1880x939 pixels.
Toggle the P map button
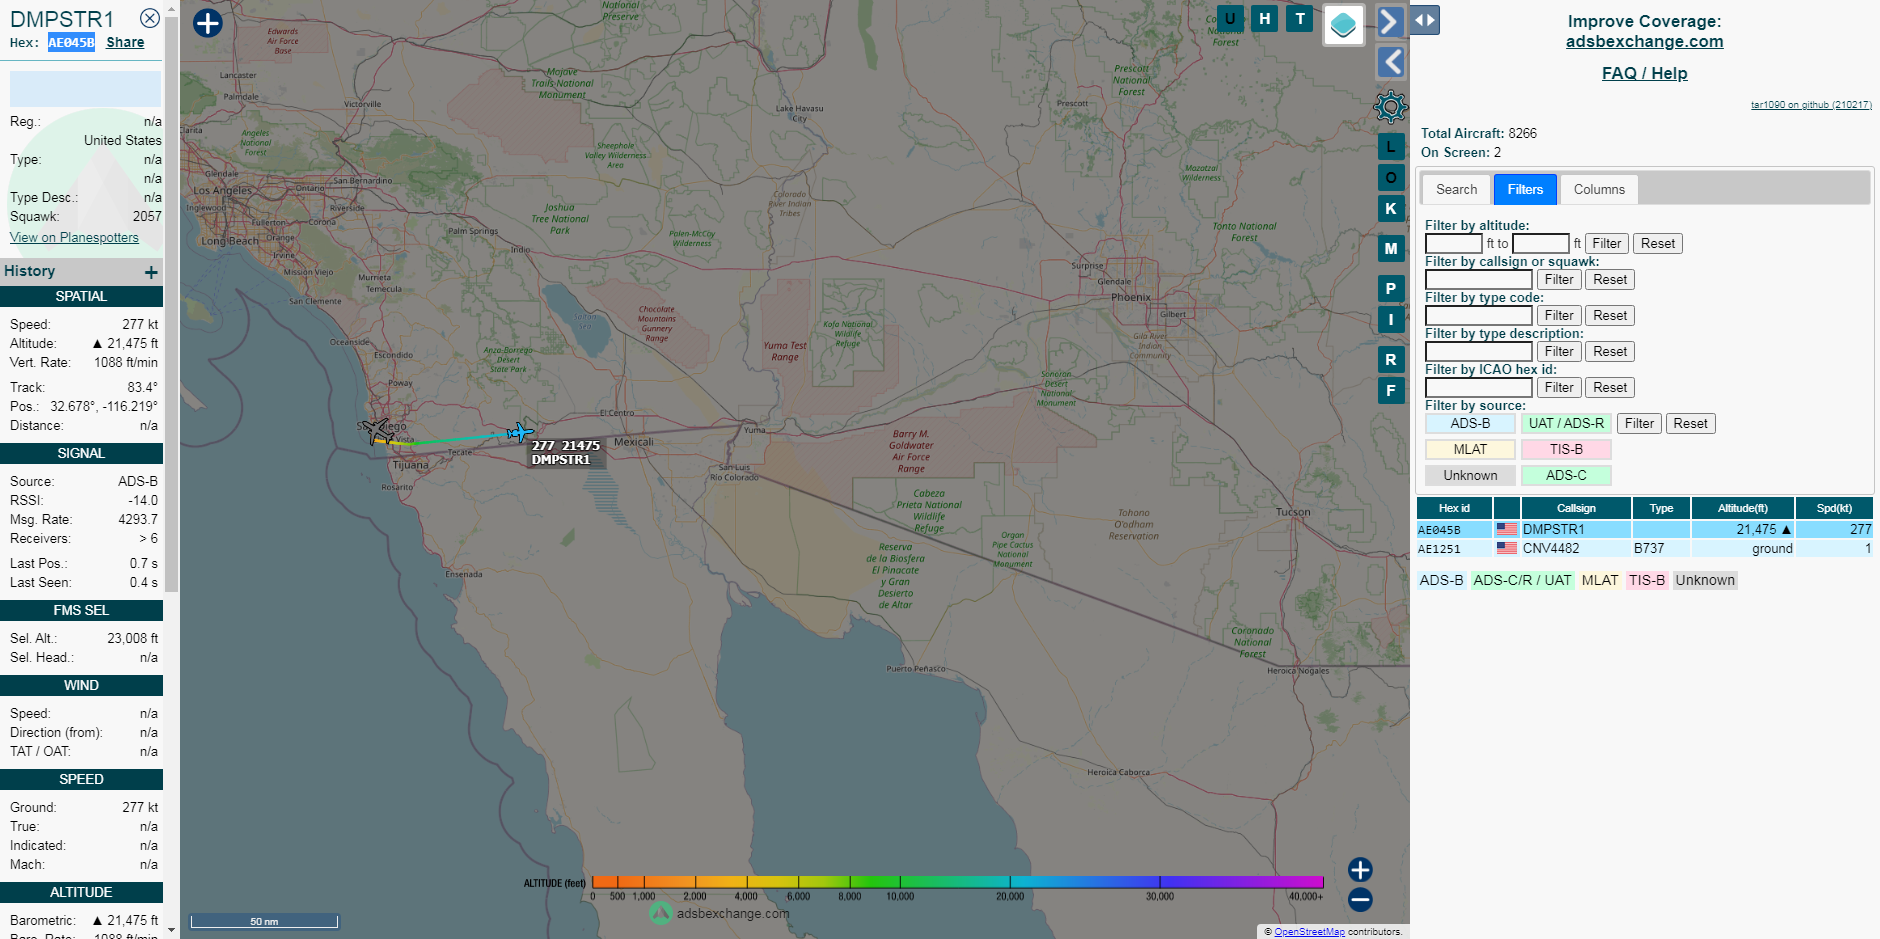pos(1391,288)
